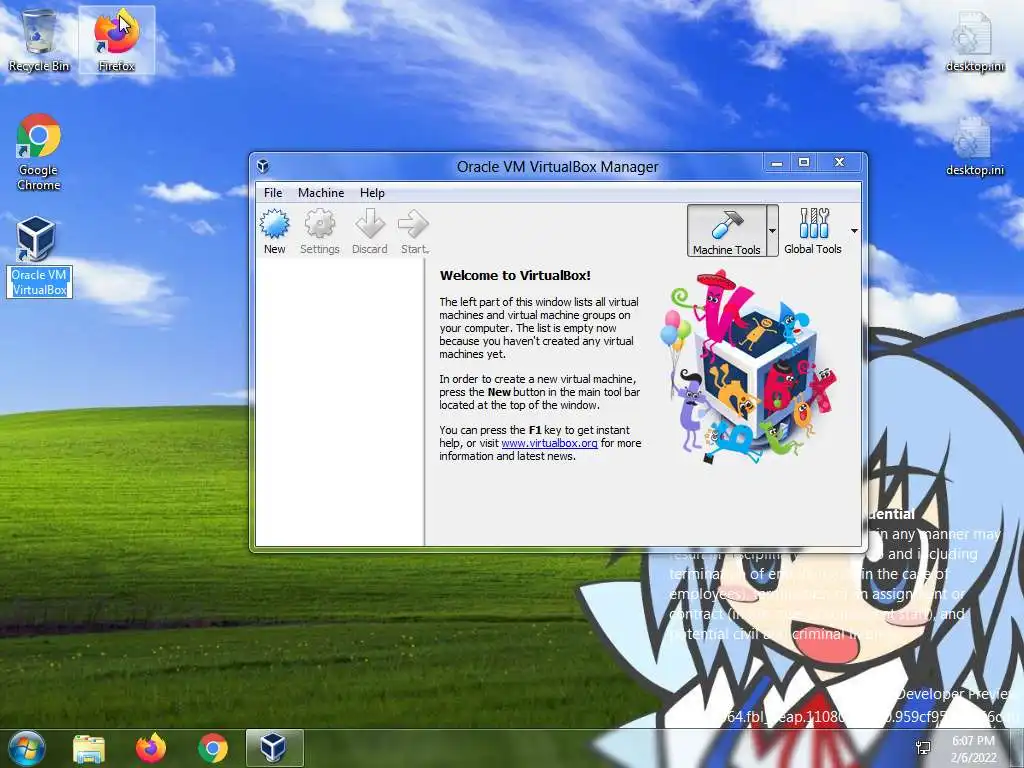This screenshot has width=1024, height=768.
Task: Click the Oracle VM VirtualBox Manager title text
Action: coord(558,167)
